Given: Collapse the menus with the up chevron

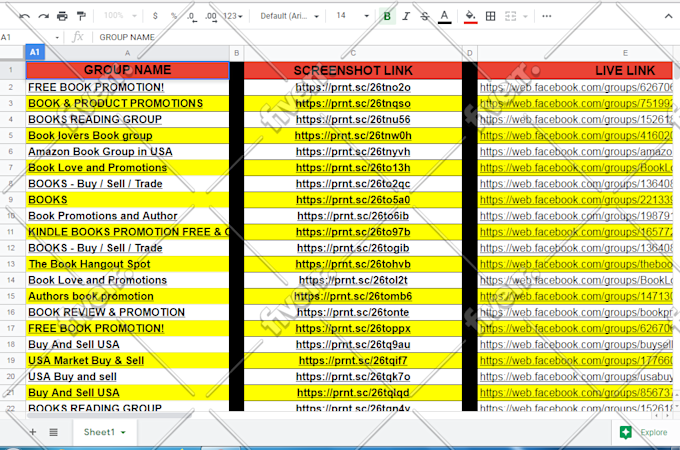Looking at the screenshot, I should point(668,16).
